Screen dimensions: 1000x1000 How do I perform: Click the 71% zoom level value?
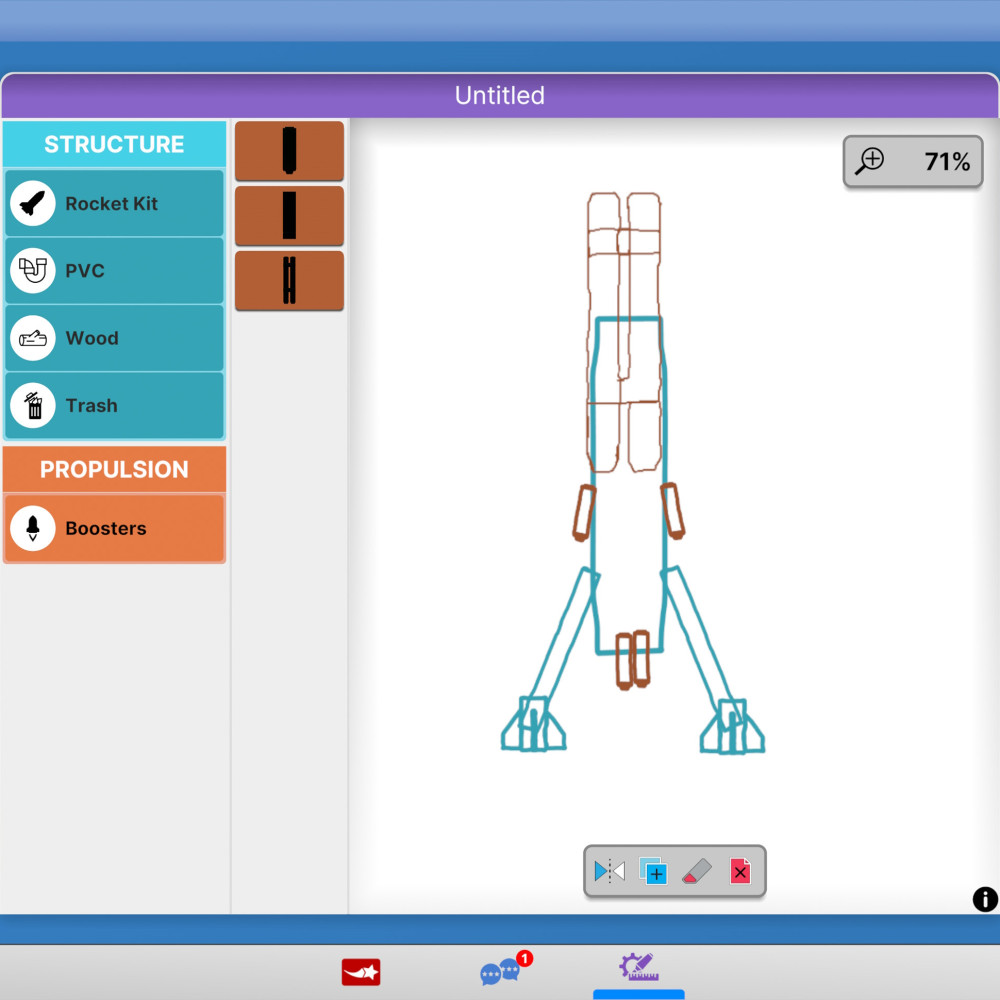point(947,161)
